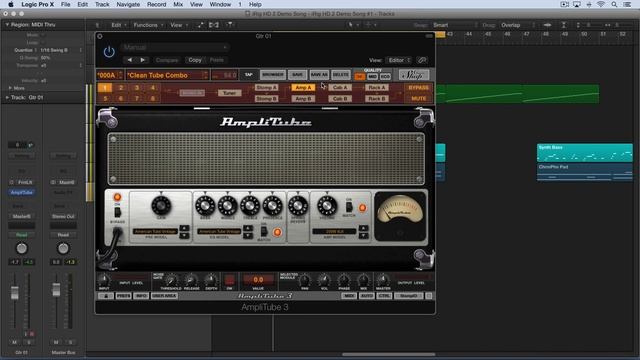
Task: Toggle the plugin power button
Action: point(109,52)
